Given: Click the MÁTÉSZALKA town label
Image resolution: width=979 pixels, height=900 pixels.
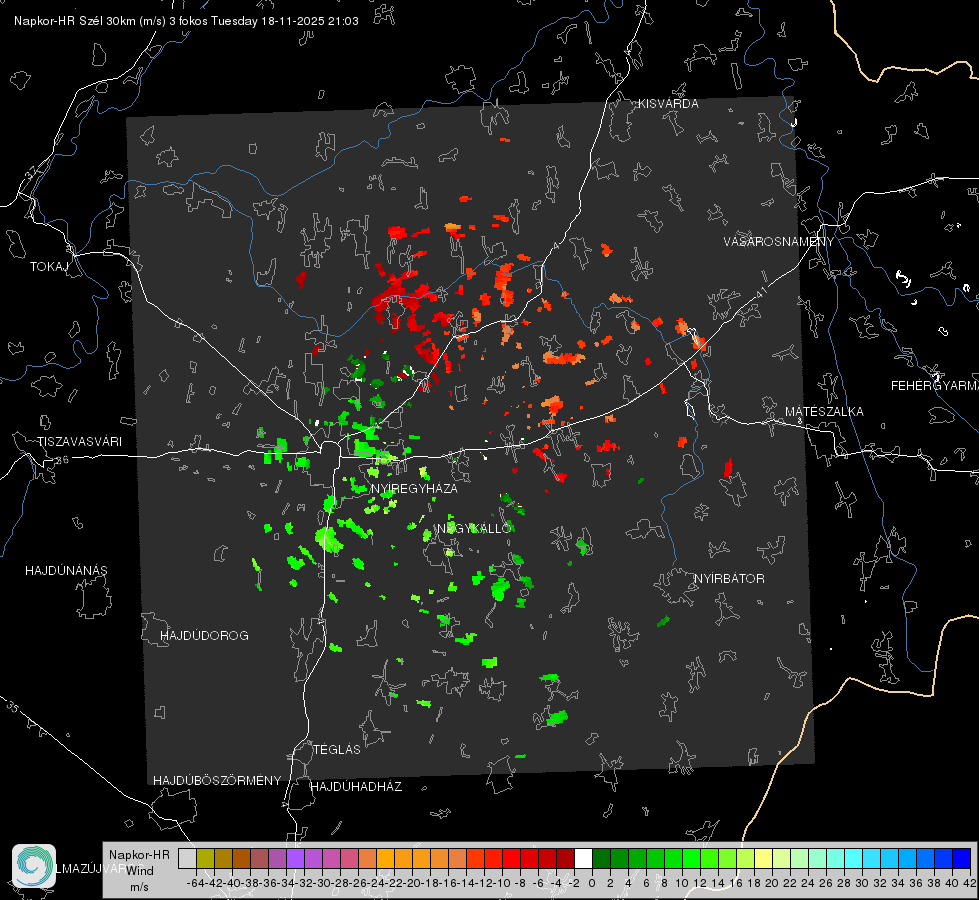Looking at the screenshot, I should 824,412.
